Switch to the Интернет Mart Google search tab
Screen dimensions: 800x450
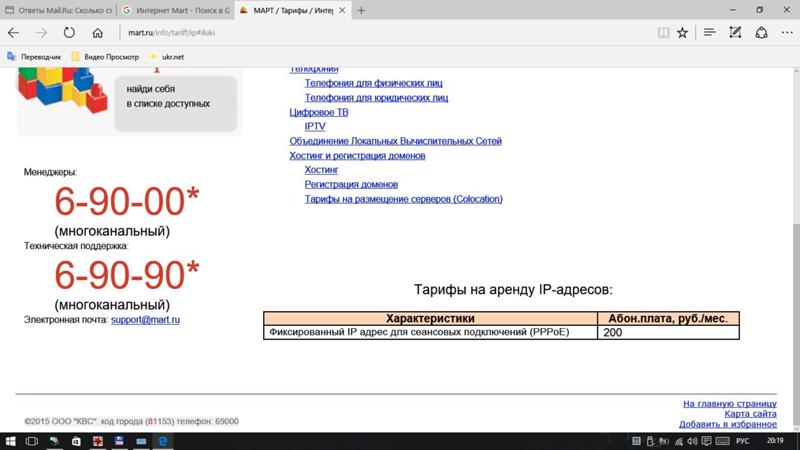[176, 10]
